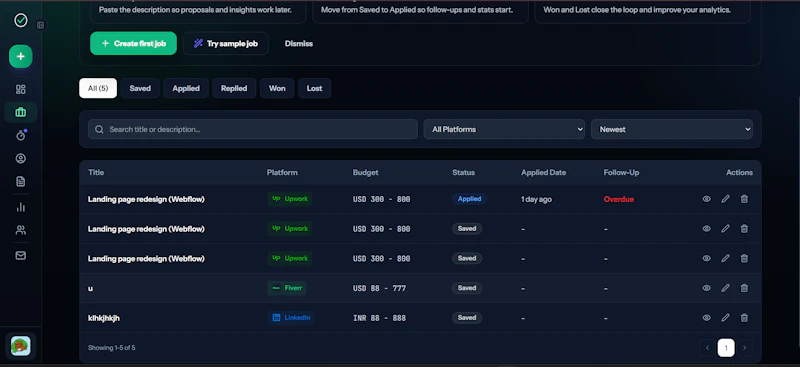This screenshot has width=800, height=367.
Task: Open the document page icon in sidebar
Action: [x=20, y=181]
